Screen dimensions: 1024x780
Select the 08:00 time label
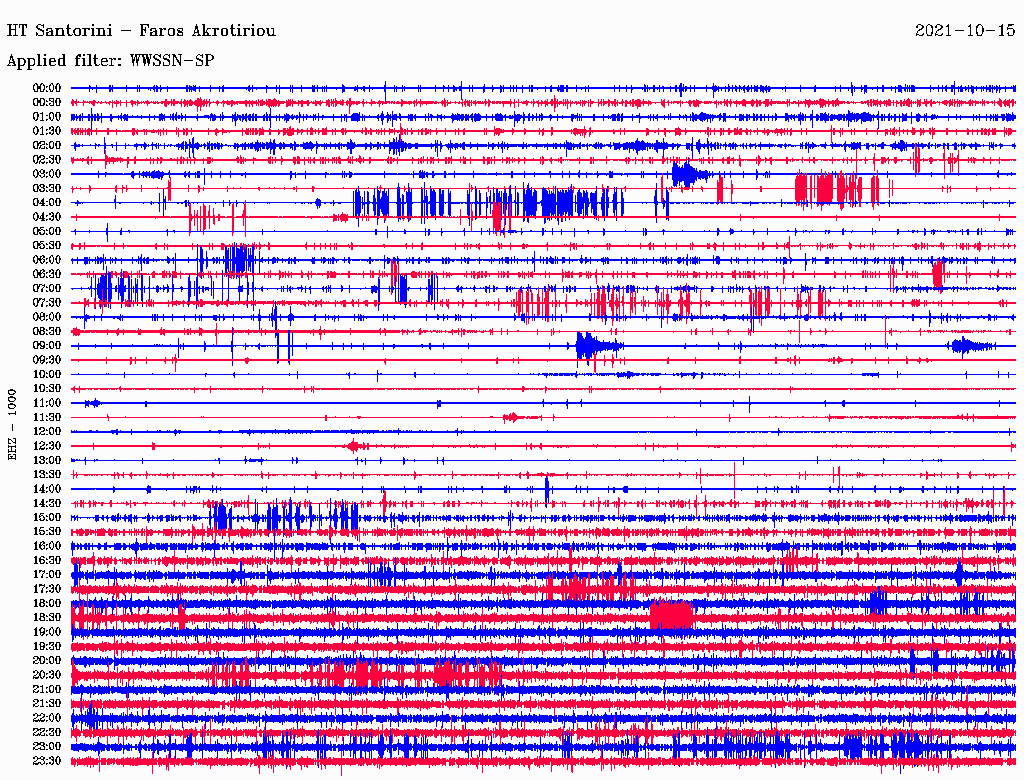(47, 317)
